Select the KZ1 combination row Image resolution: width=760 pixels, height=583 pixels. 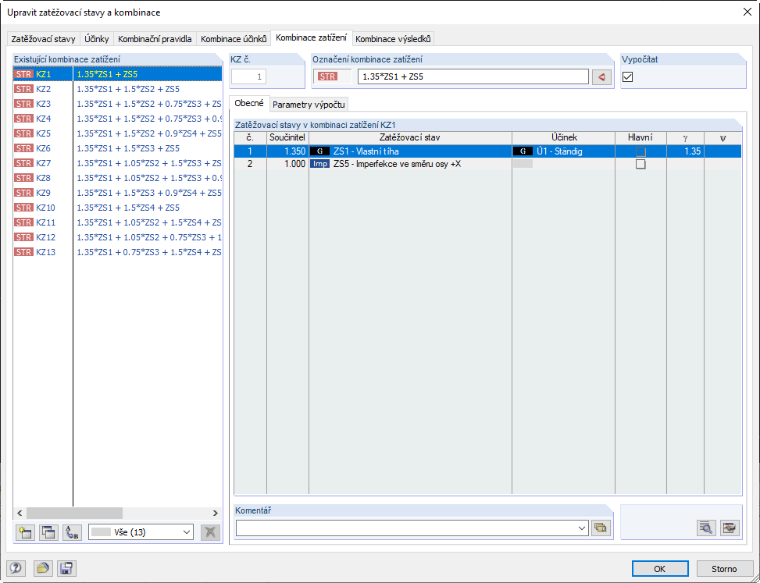[118, 74]
